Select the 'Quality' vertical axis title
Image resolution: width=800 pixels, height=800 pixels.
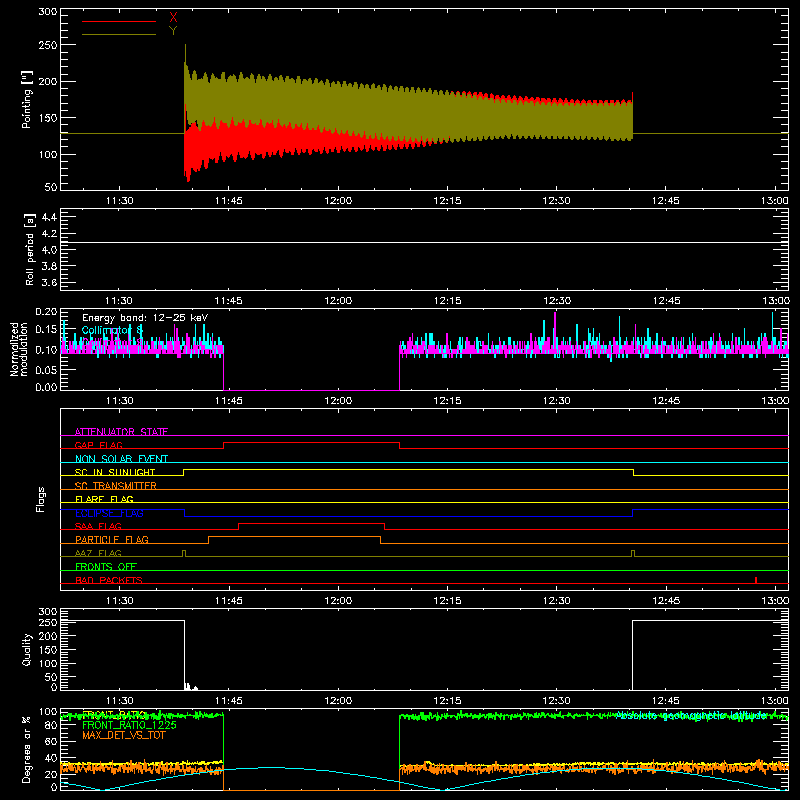[27, 649]
